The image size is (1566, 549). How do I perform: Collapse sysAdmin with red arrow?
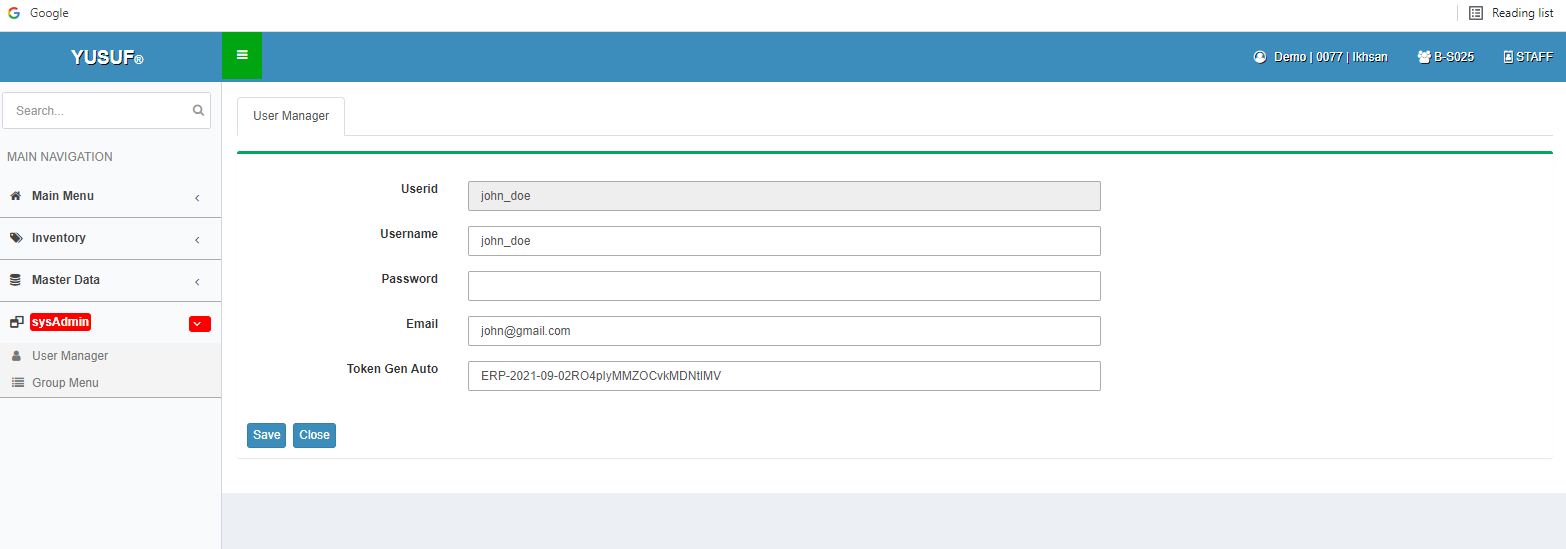pos(200,323)
